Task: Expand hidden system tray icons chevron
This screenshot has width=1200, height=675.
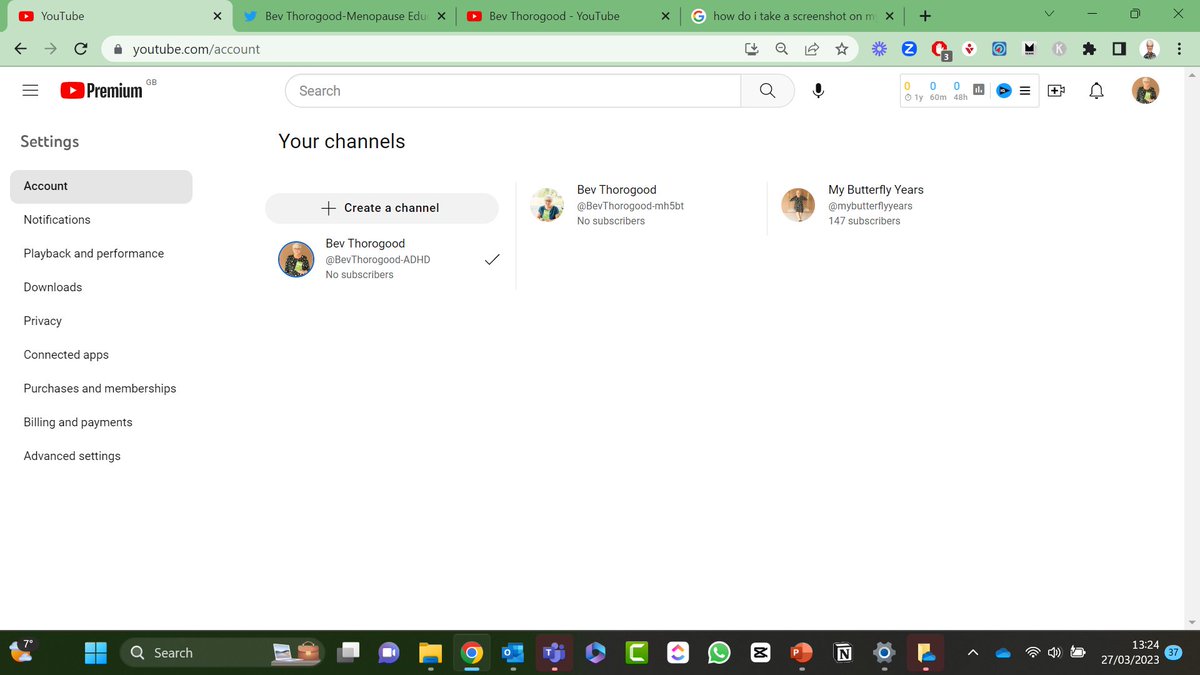Action: click(x=972, y=653)
